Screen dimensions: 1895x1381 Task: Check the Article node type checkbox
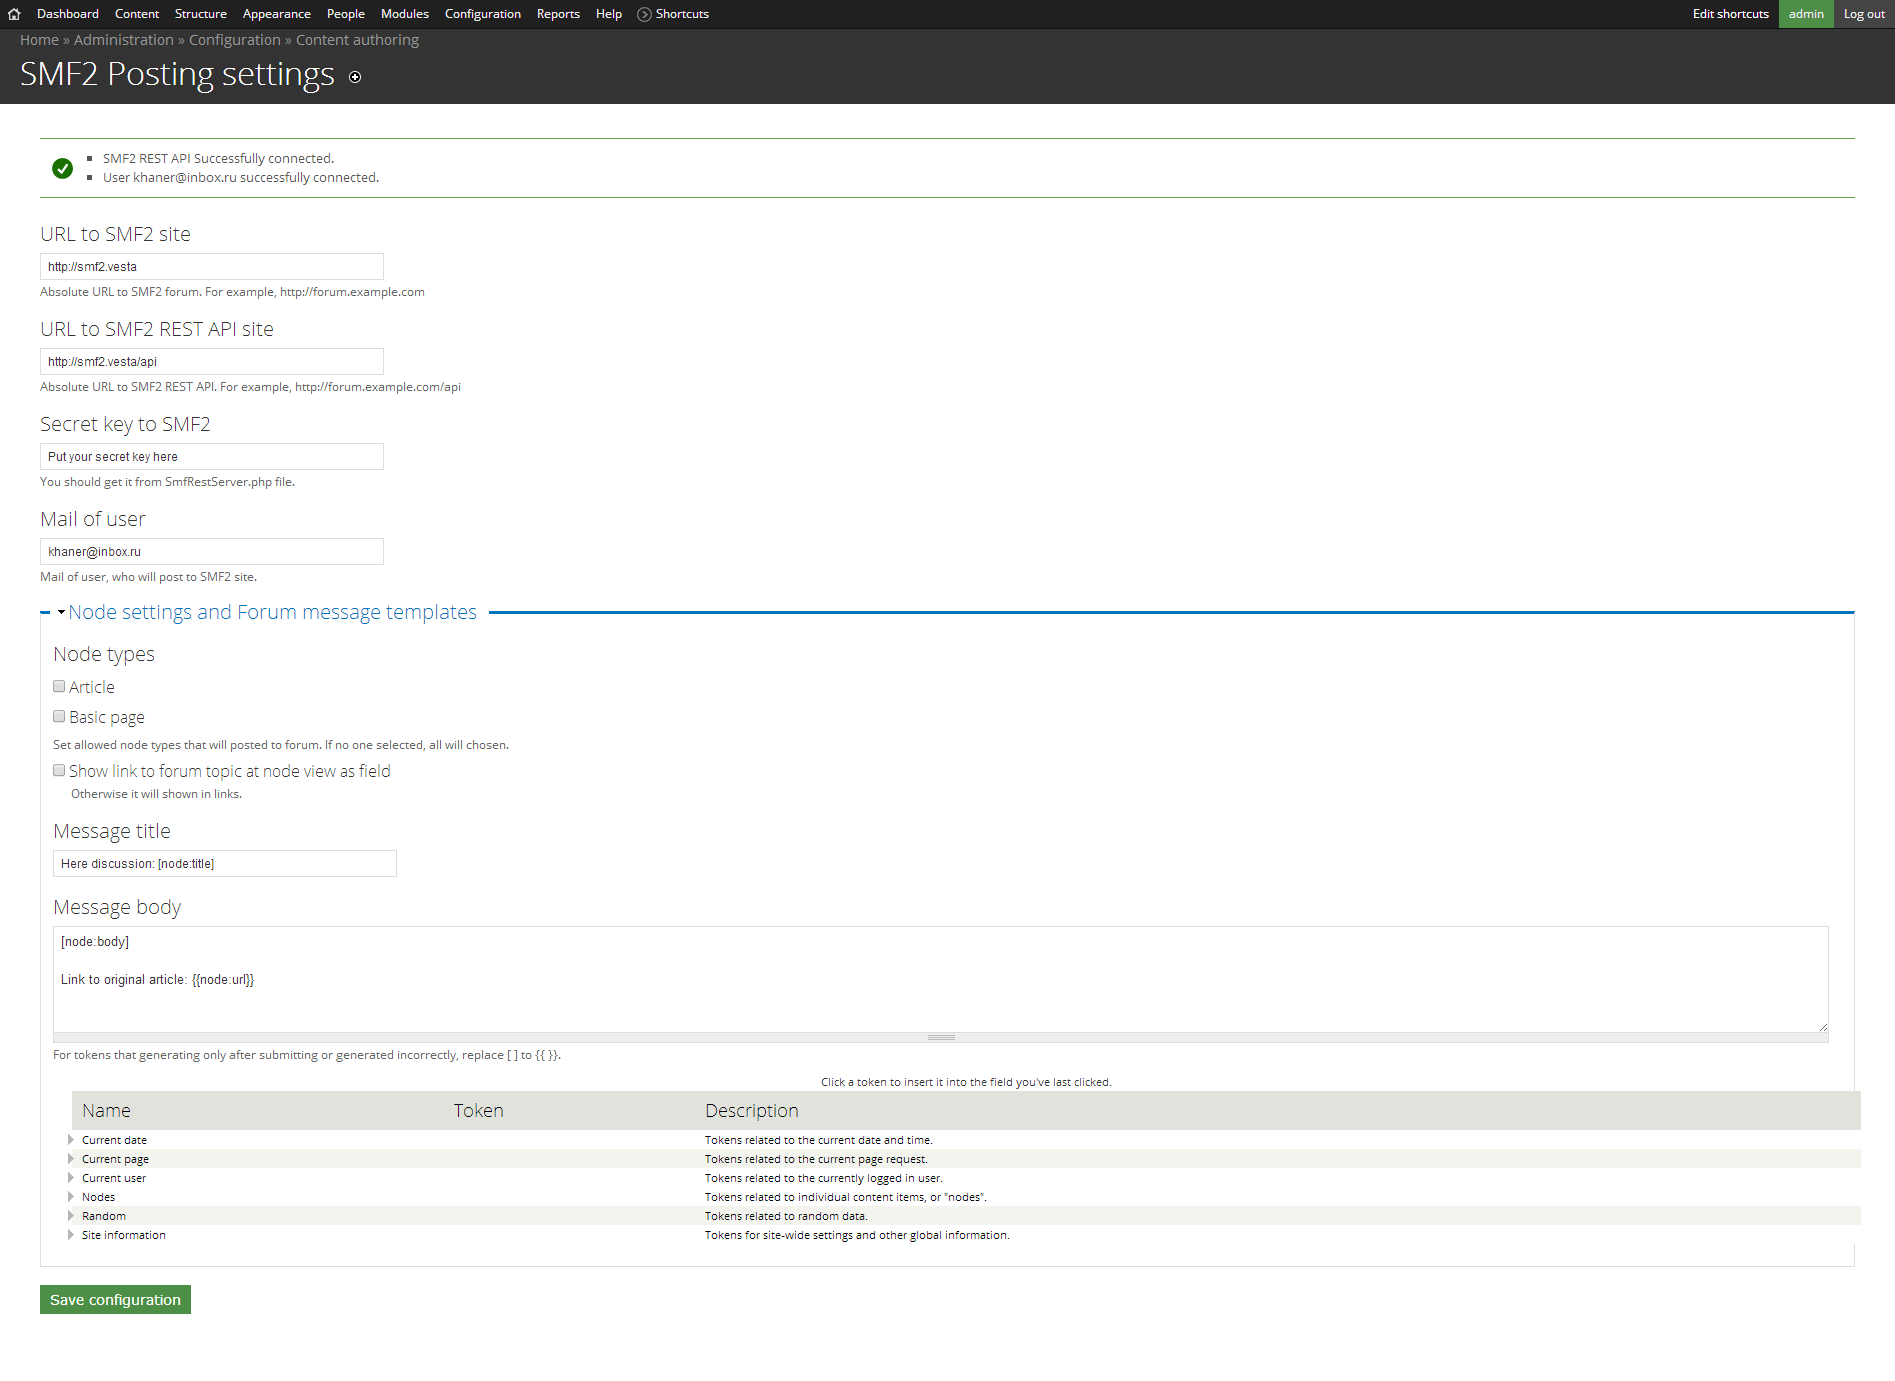59,686
